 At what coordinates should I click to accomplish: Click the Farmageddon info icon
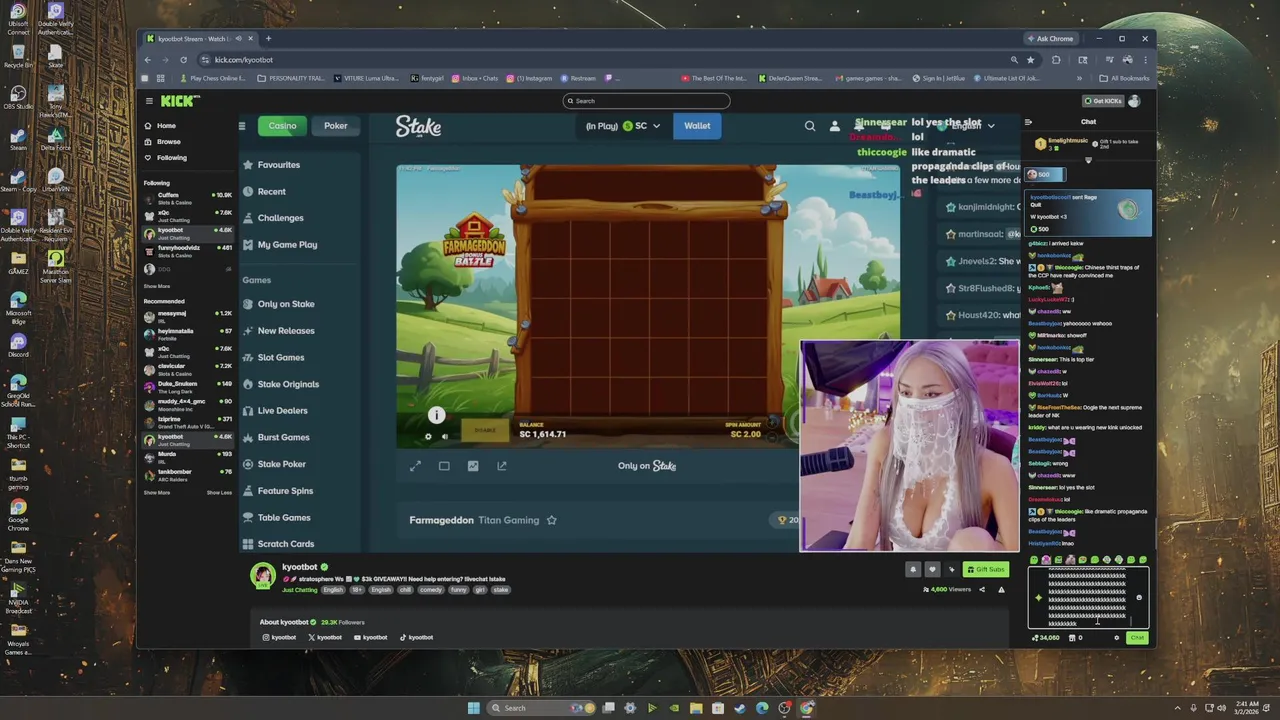coord(436,415)
